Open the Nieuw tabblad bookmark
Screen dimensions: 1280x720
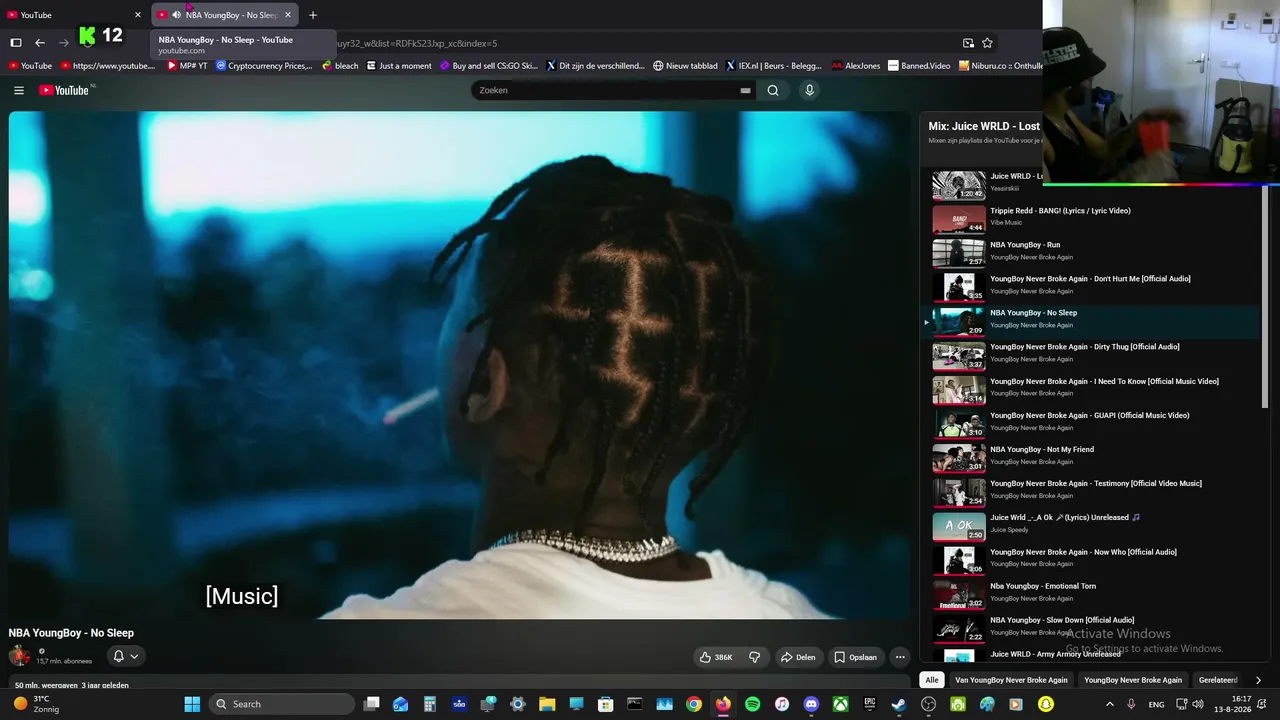685,66
